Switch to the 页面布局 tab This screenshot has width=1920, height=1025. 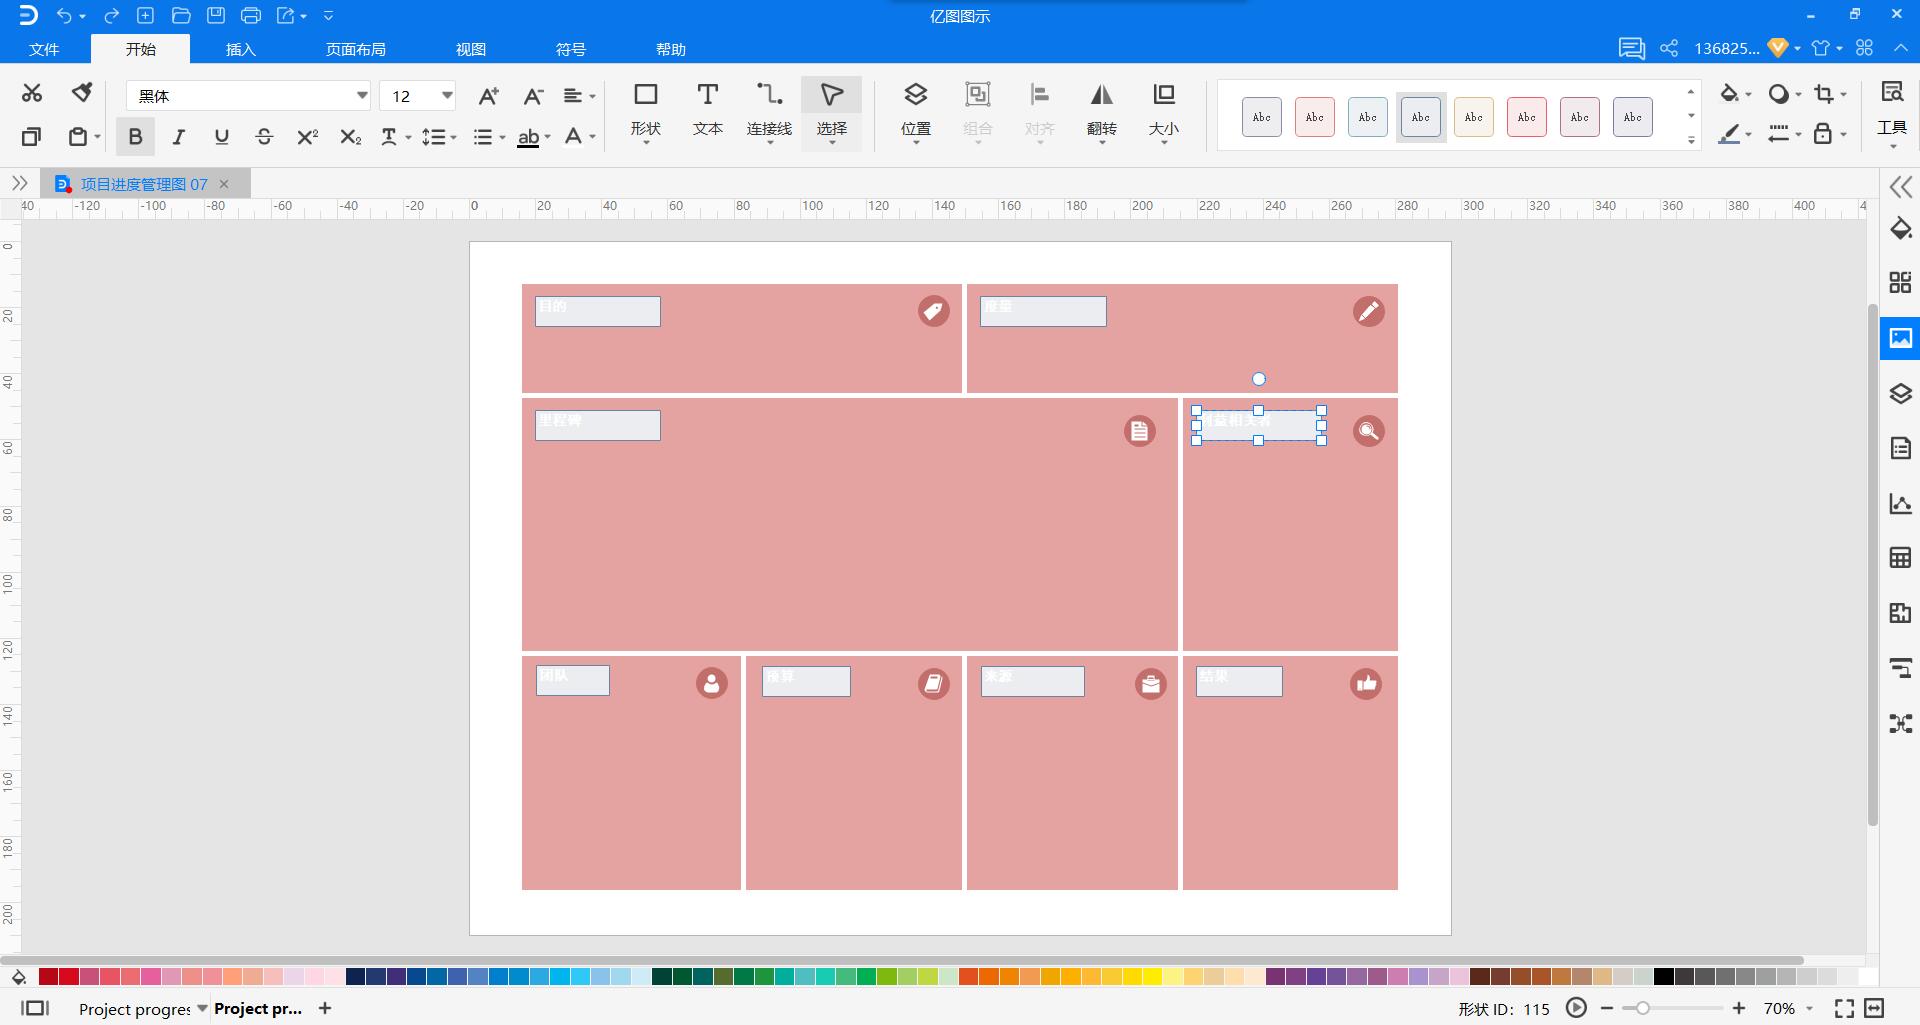click(x=355, y=49)
